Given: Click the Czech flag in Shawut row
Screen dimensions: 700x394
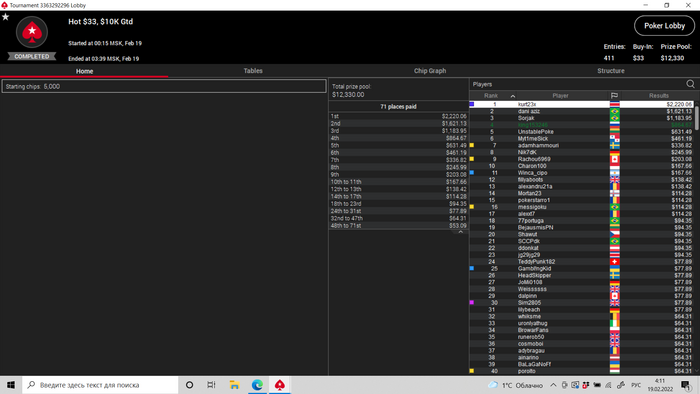Looking at the screenshot, I should point(615,234).
